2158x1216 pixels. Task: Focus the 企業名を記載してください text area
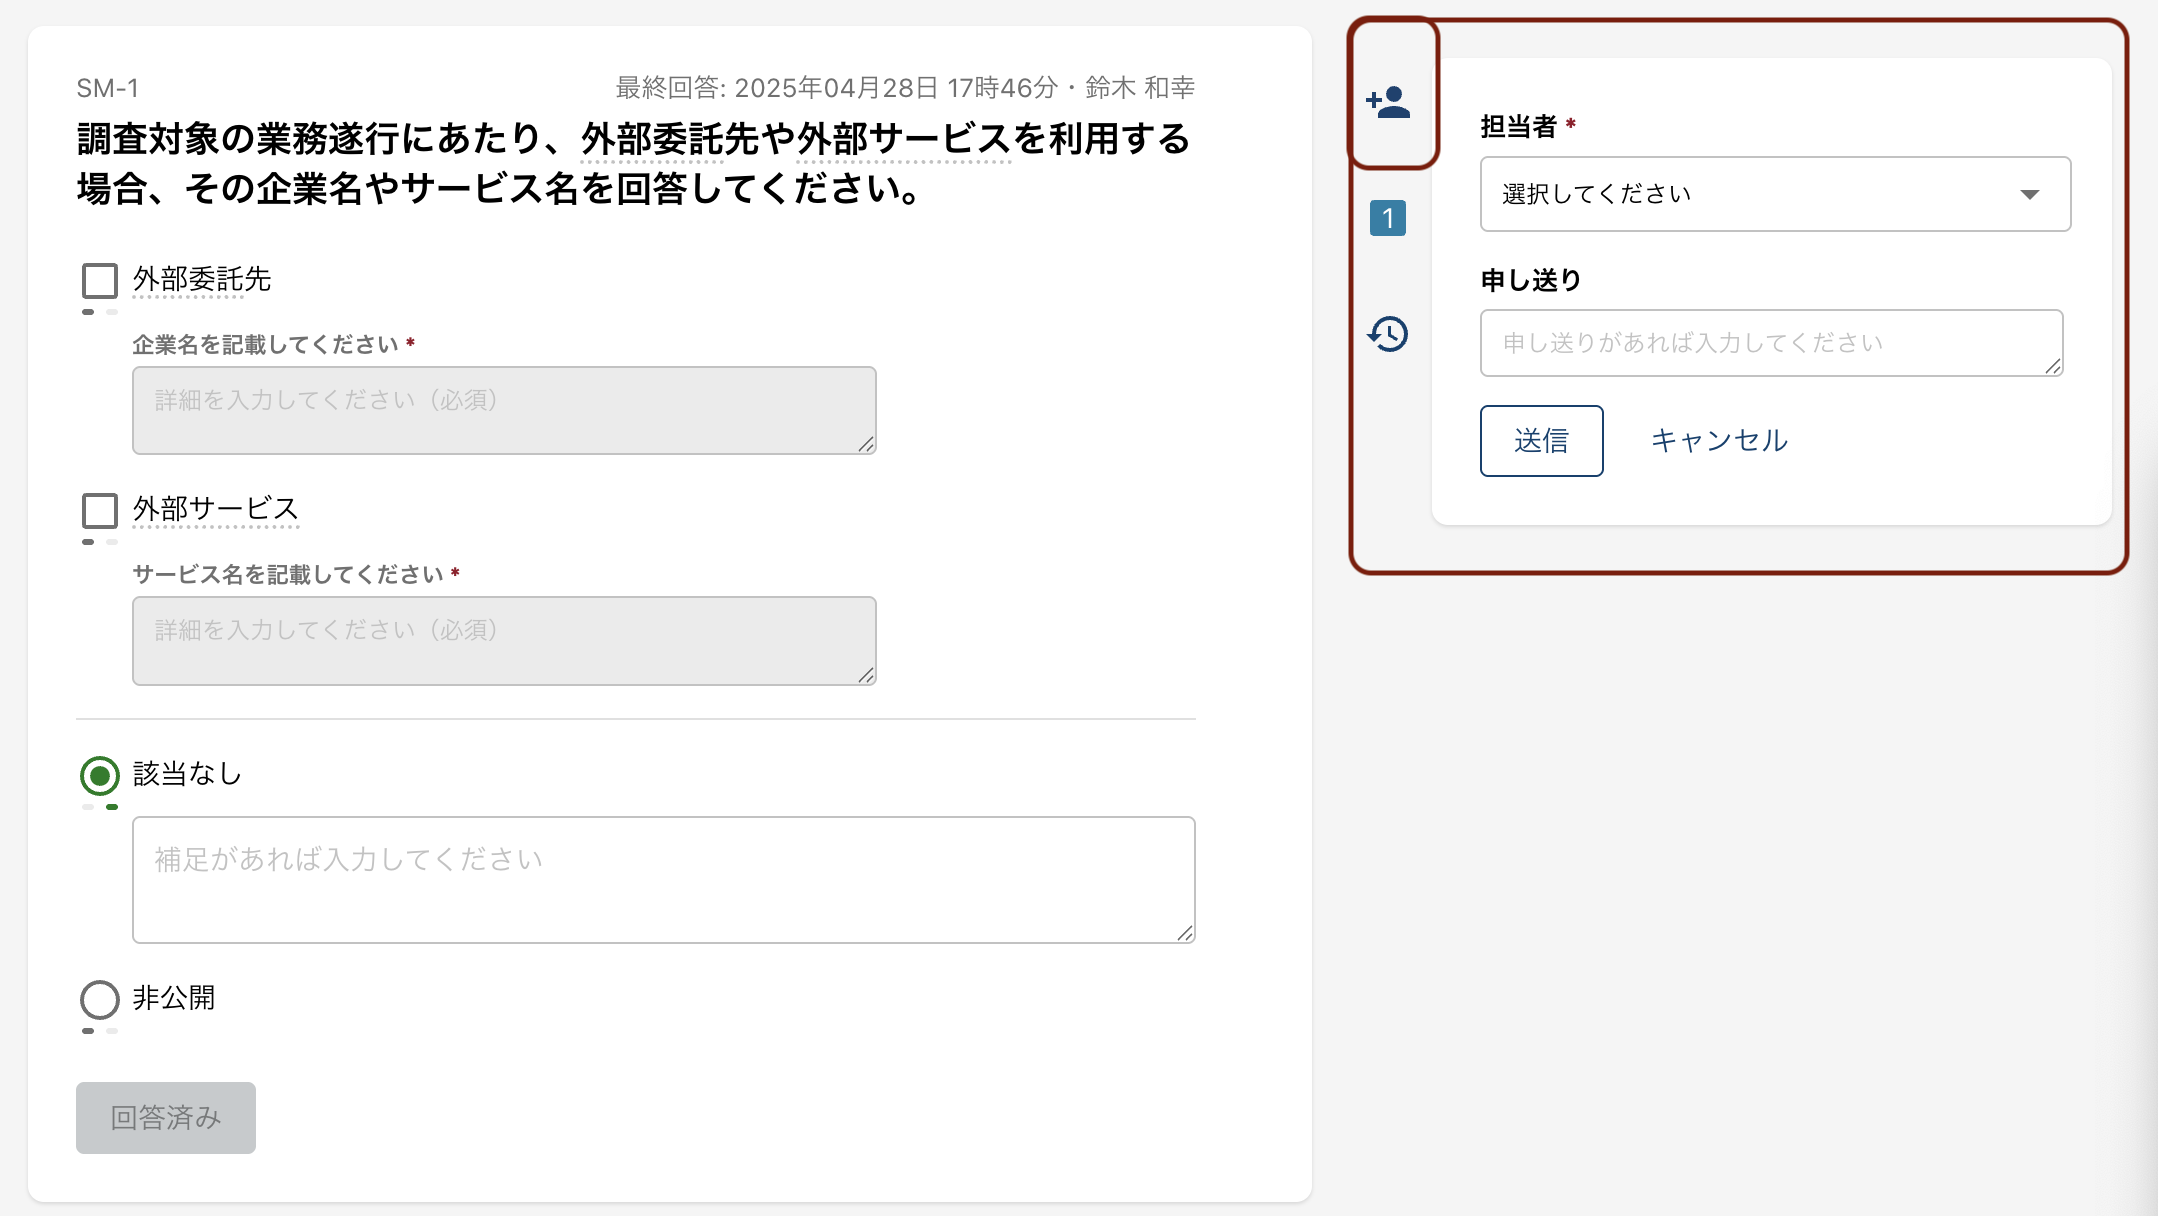click(504, 410)
